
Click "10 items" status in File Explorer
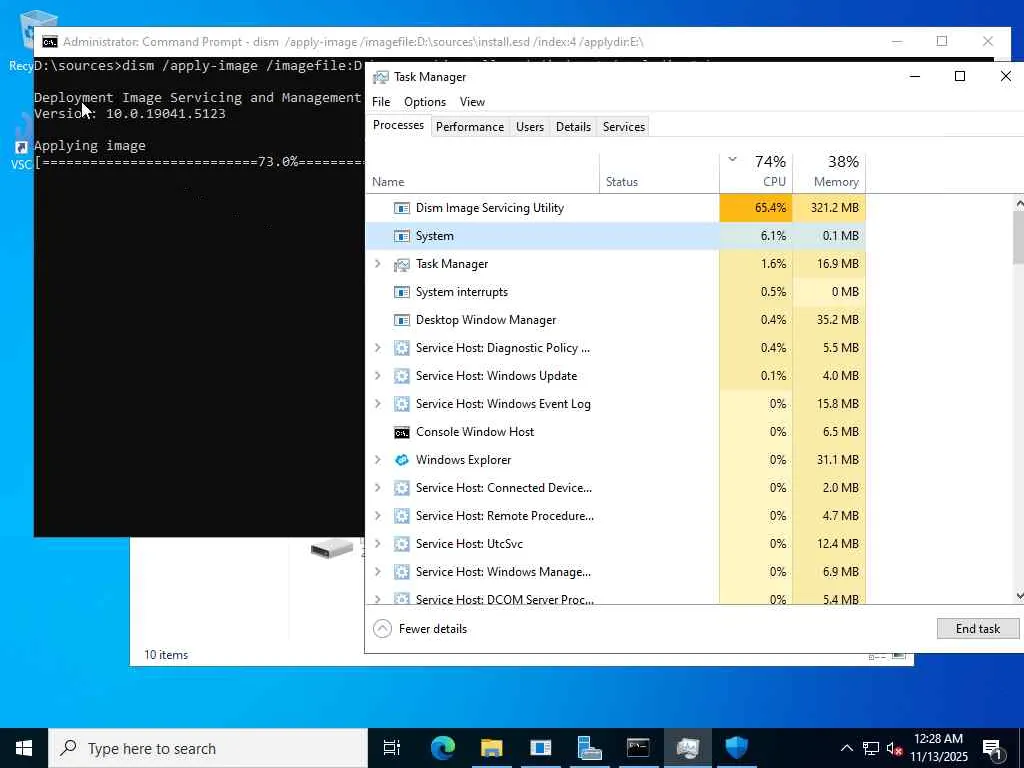166,655
